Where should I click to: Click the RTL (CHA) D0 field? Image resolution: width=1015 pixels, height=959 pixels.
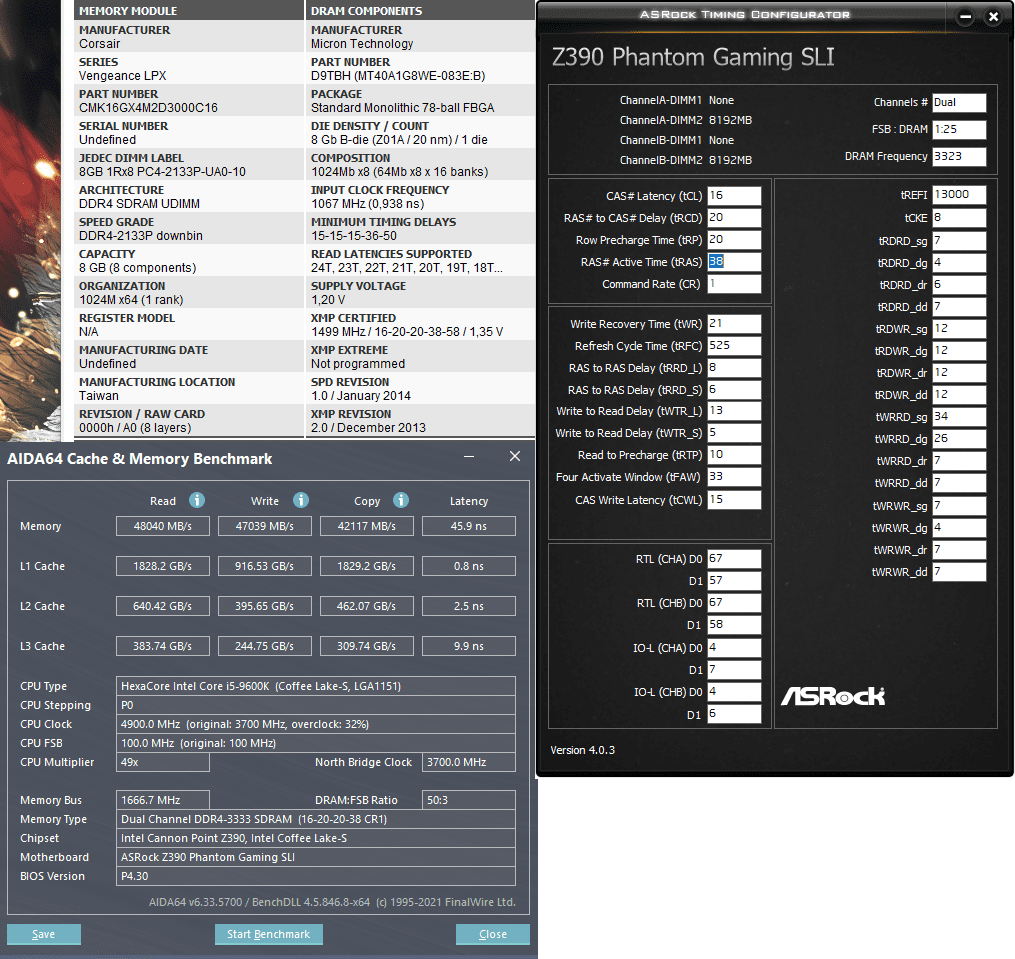pyautogui.click(x=734, y=559)
